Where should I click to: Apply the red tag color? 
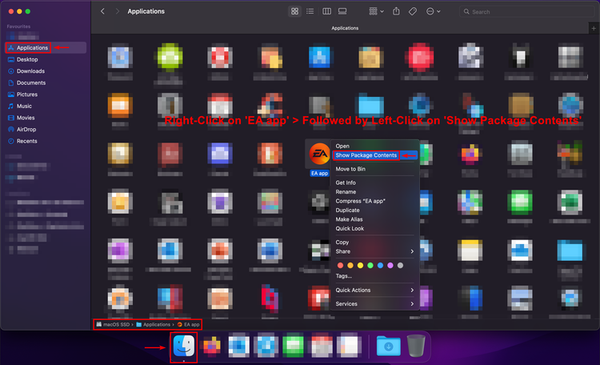coord(340,266)
